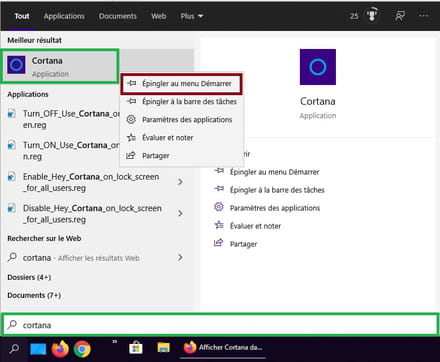Click Épingler à la barre des tâches in preview pane

277,190
